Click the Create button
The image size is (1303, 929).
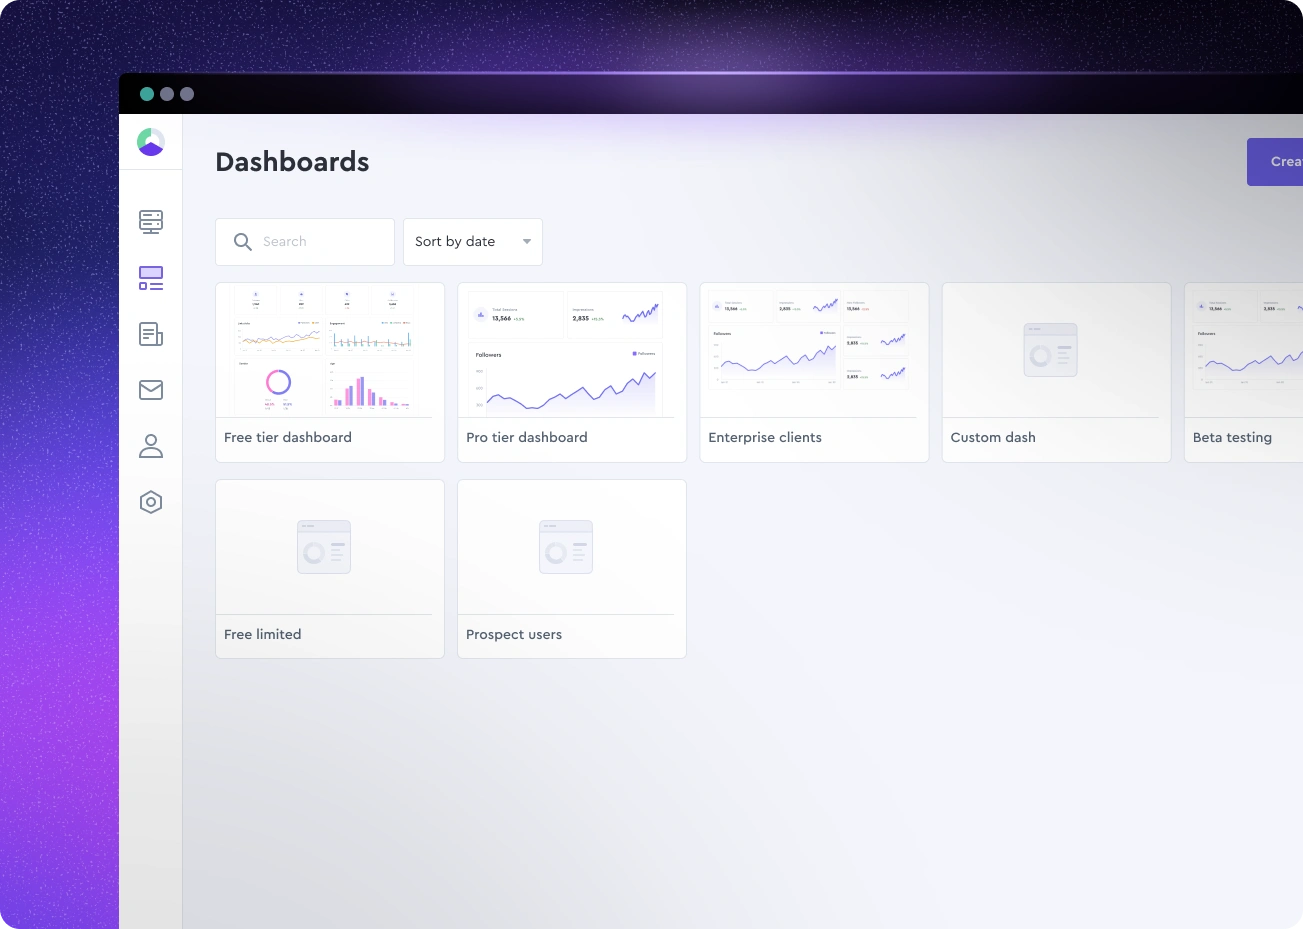click(x=1275, y=162)
